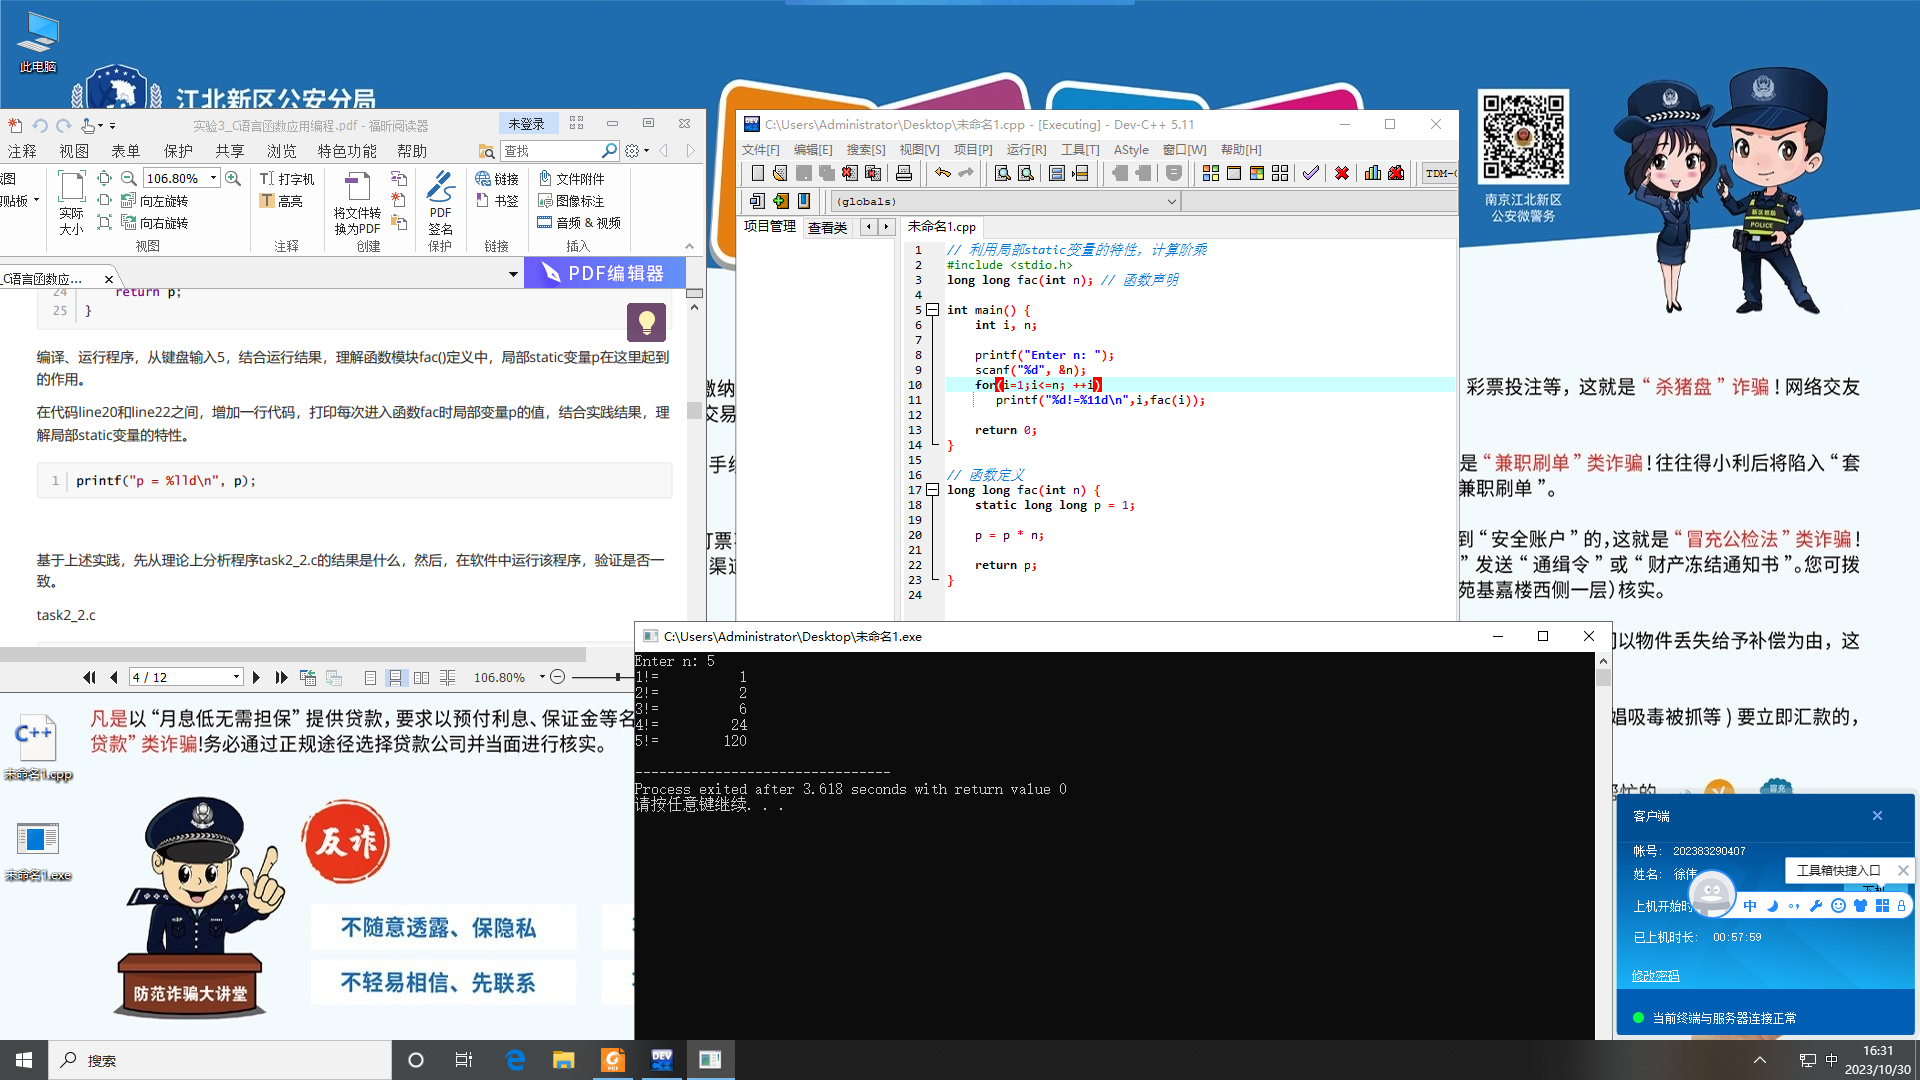
Task: Click the Dev-C++ print icon
Action: point(904,173)
